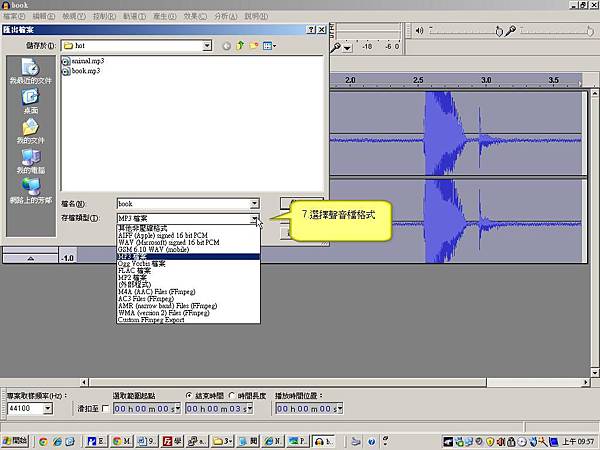Choose AIFF (Apple) signed 16 bit PCM format
The width and height of the screenshot is (600, 450).
tap(188, 235)
